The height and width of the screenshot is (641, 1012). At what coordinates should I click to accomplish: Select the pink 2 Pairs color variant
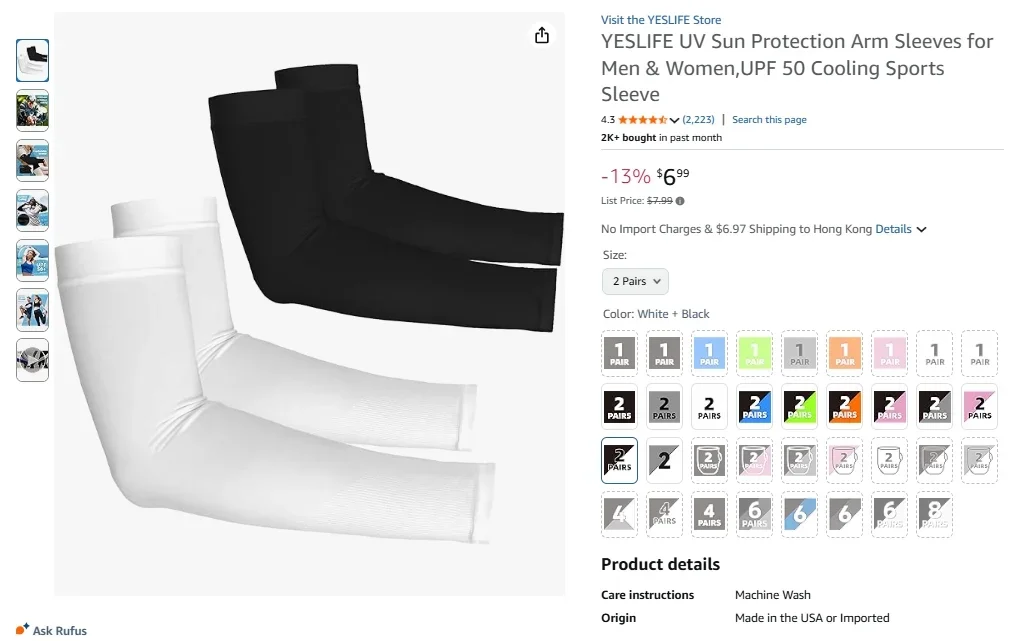pos(979,407)
